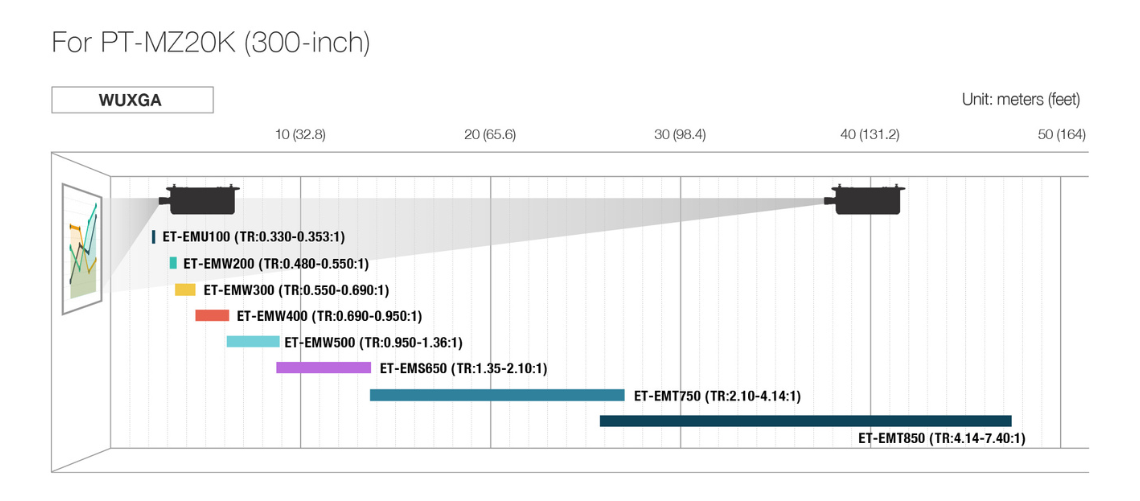Select the teal ET-EMW200 range bar
This screenshot has width=1140, height=501.
(173, 263)
